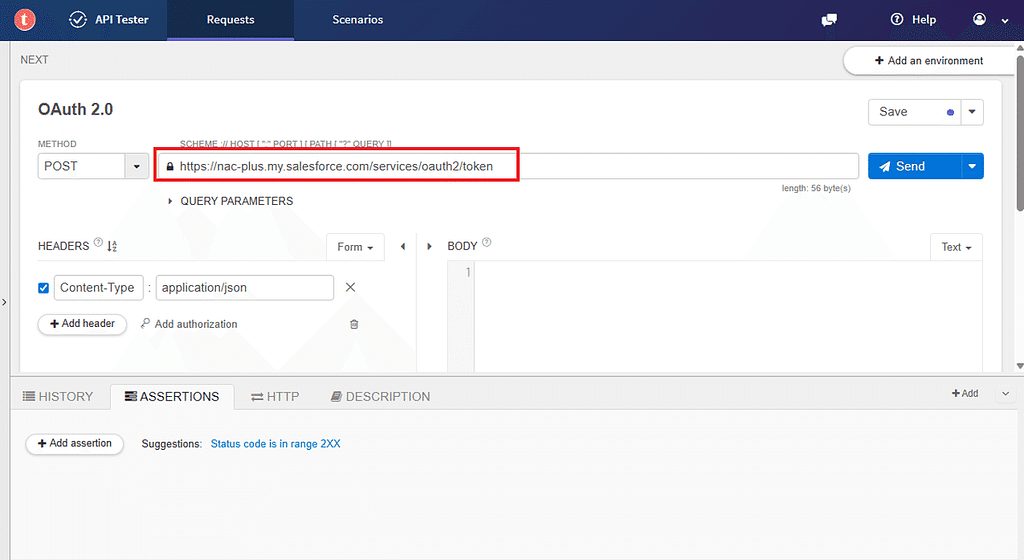Delete all headers trash icon
Screen dimensions: 1024x560
pos(354,324)
